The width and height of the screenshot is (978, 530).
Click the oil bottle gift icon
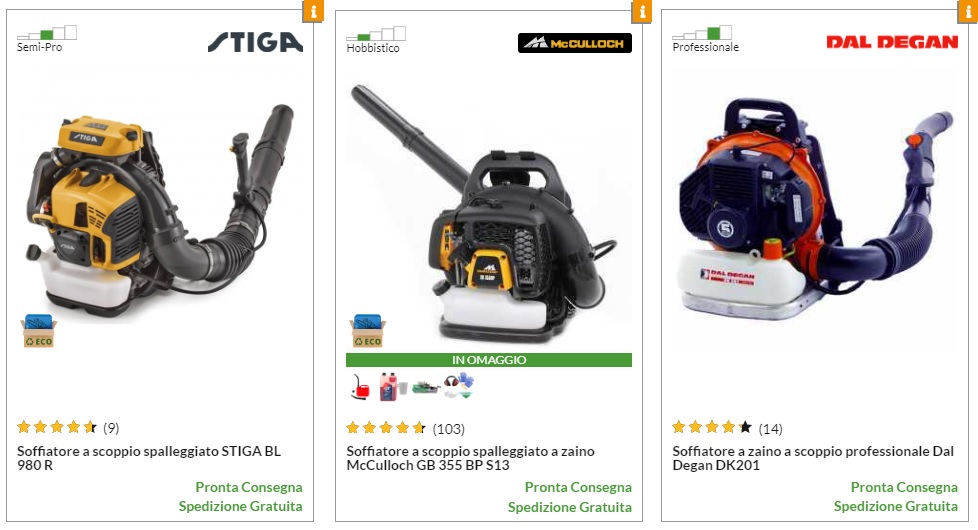[392, 387]
